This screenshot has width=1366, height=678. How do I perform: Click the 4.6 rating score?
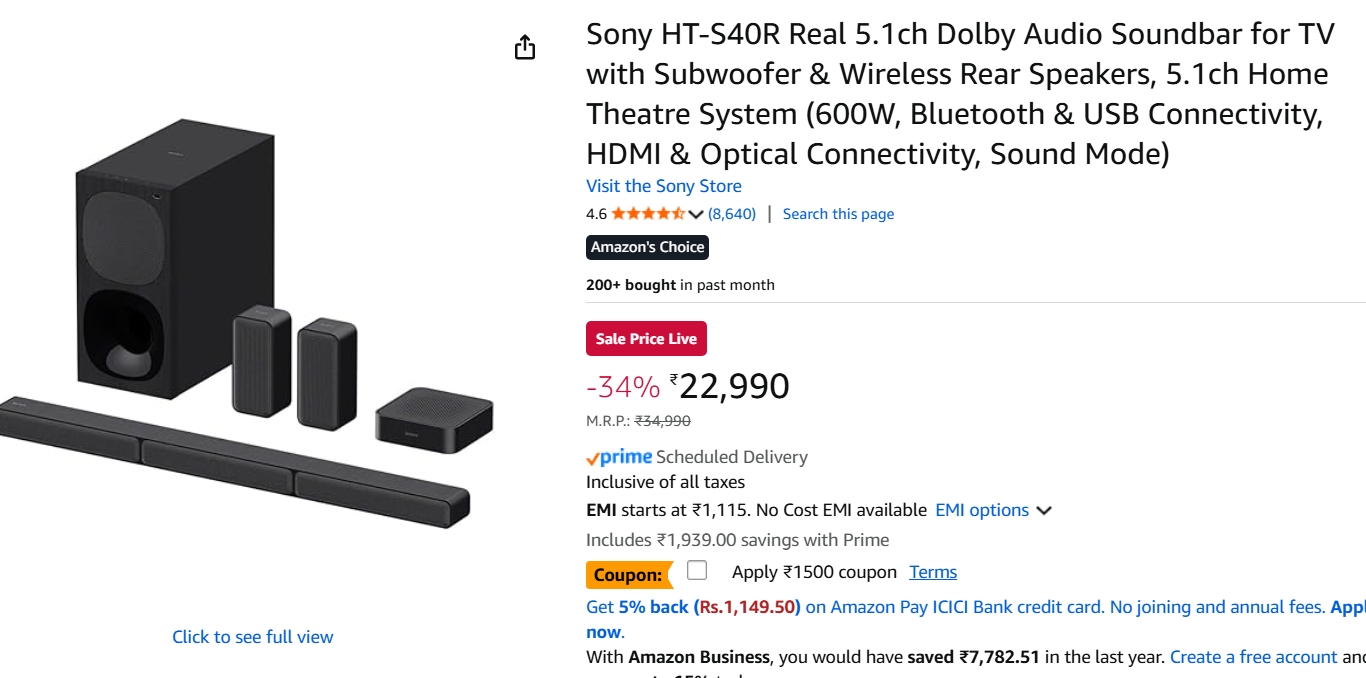[x=595, y=213]
